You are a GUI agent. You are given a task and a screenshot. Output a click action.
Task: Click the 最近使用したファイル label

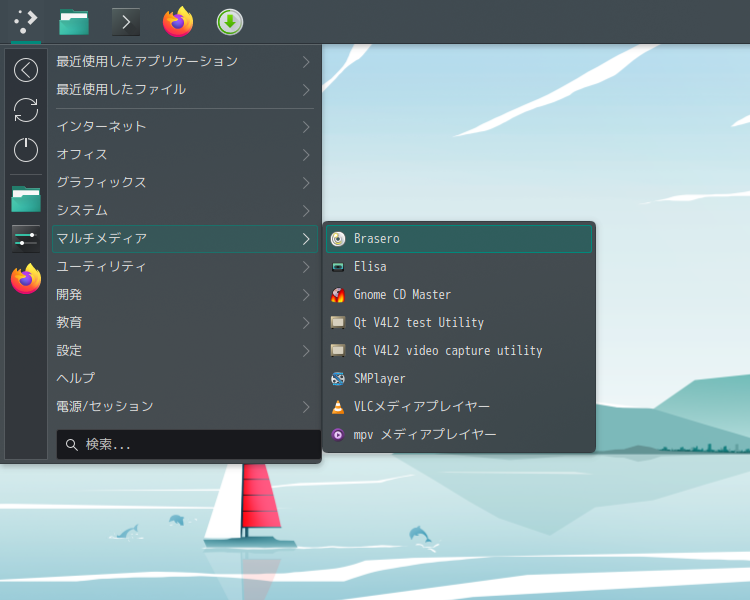click(121, 89)
